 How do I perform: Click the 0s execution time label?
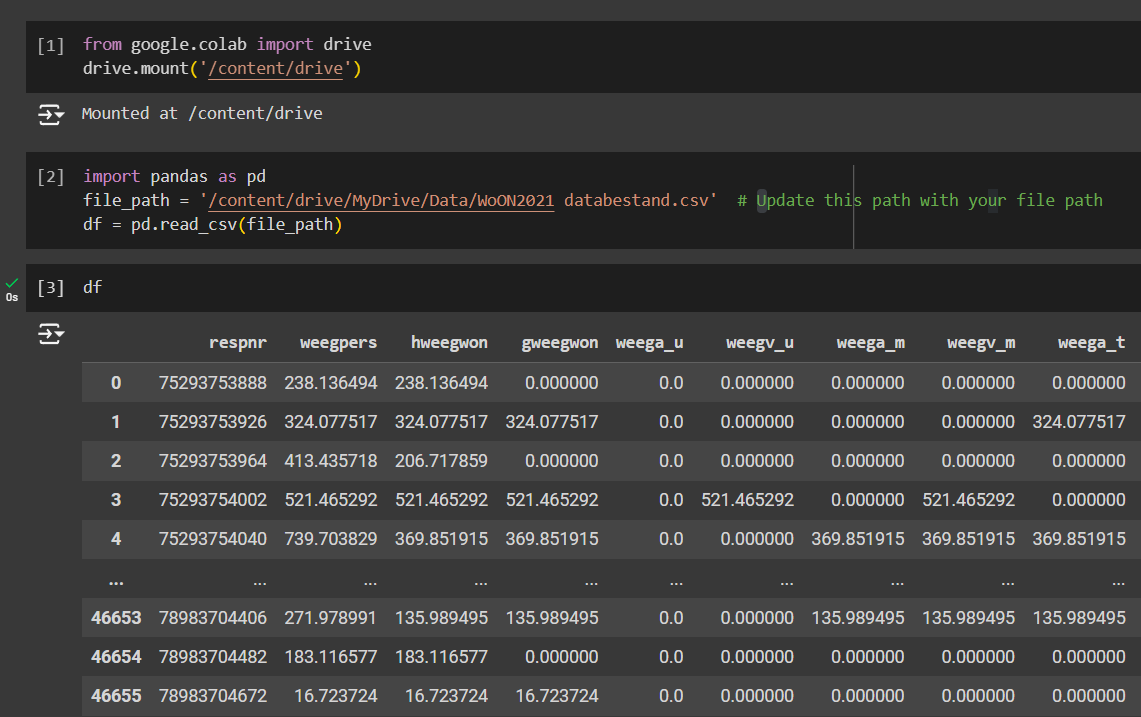[x=12, y=297]
